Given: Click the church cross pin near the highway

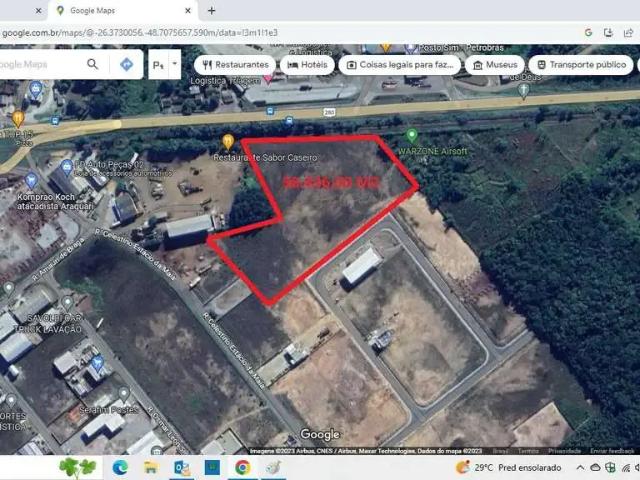Looking at the screenshot, I should (x=524, y=90).
